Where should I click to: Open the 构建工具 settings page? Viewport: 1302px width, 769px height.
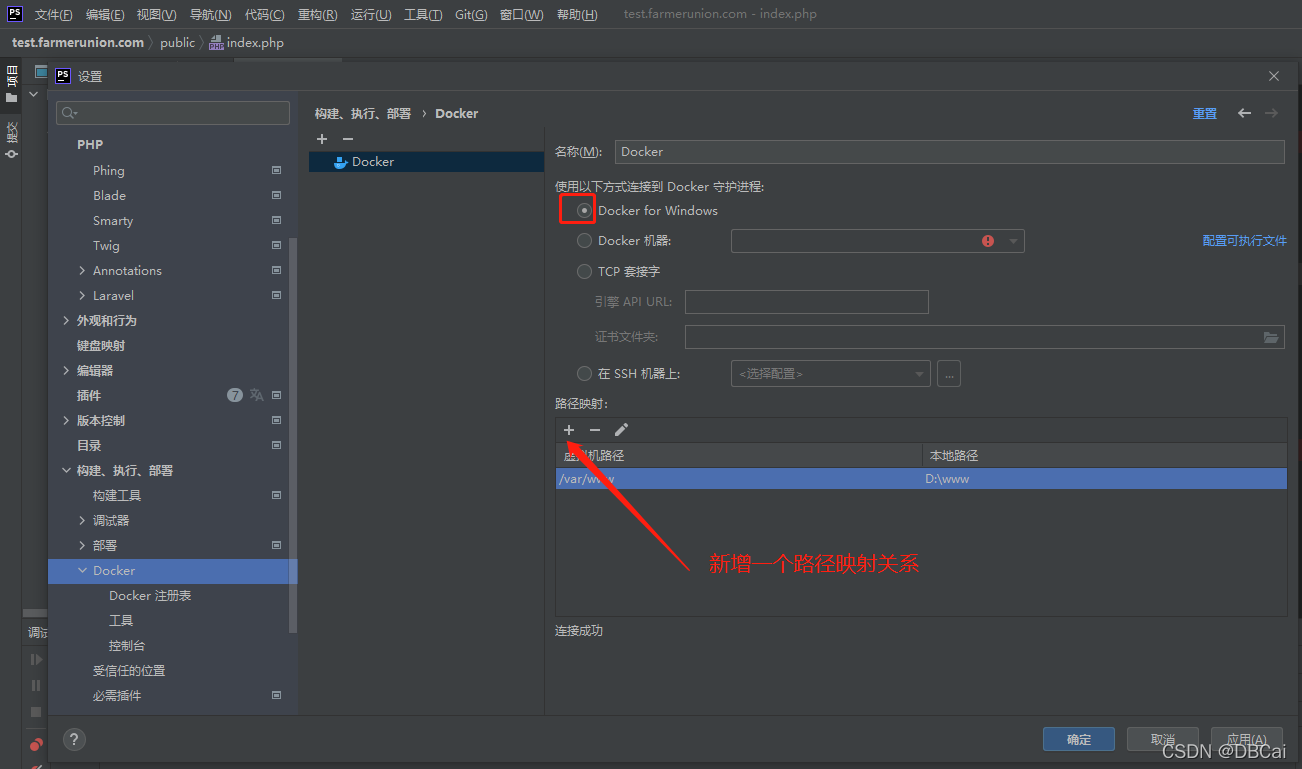click(x=117, y=496)
